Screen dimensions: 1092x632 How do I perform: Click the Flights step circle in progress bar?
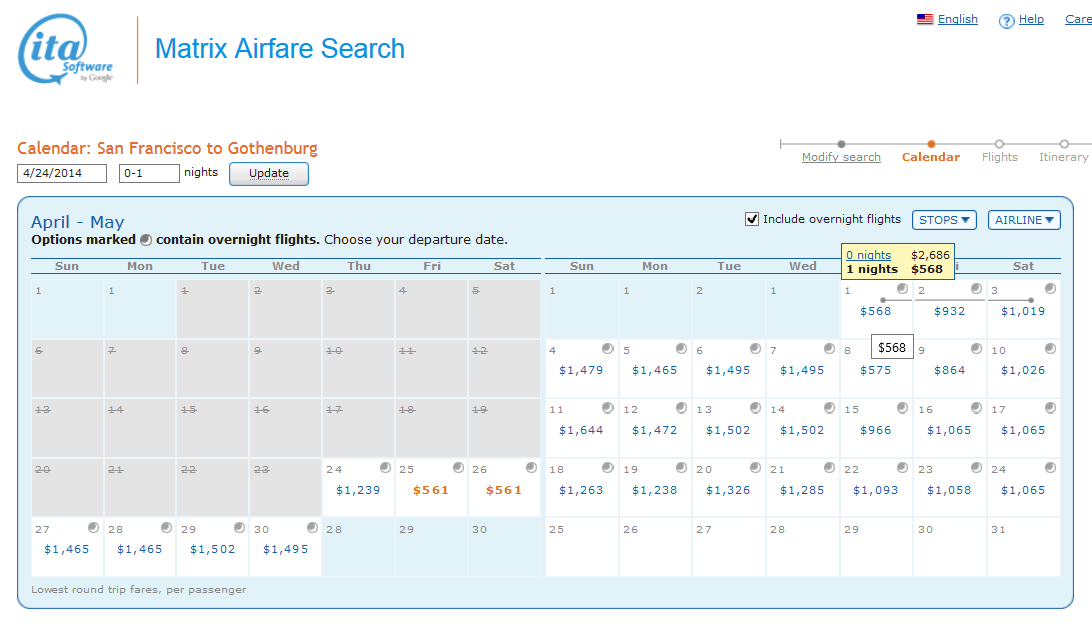[x=999, y=144]
